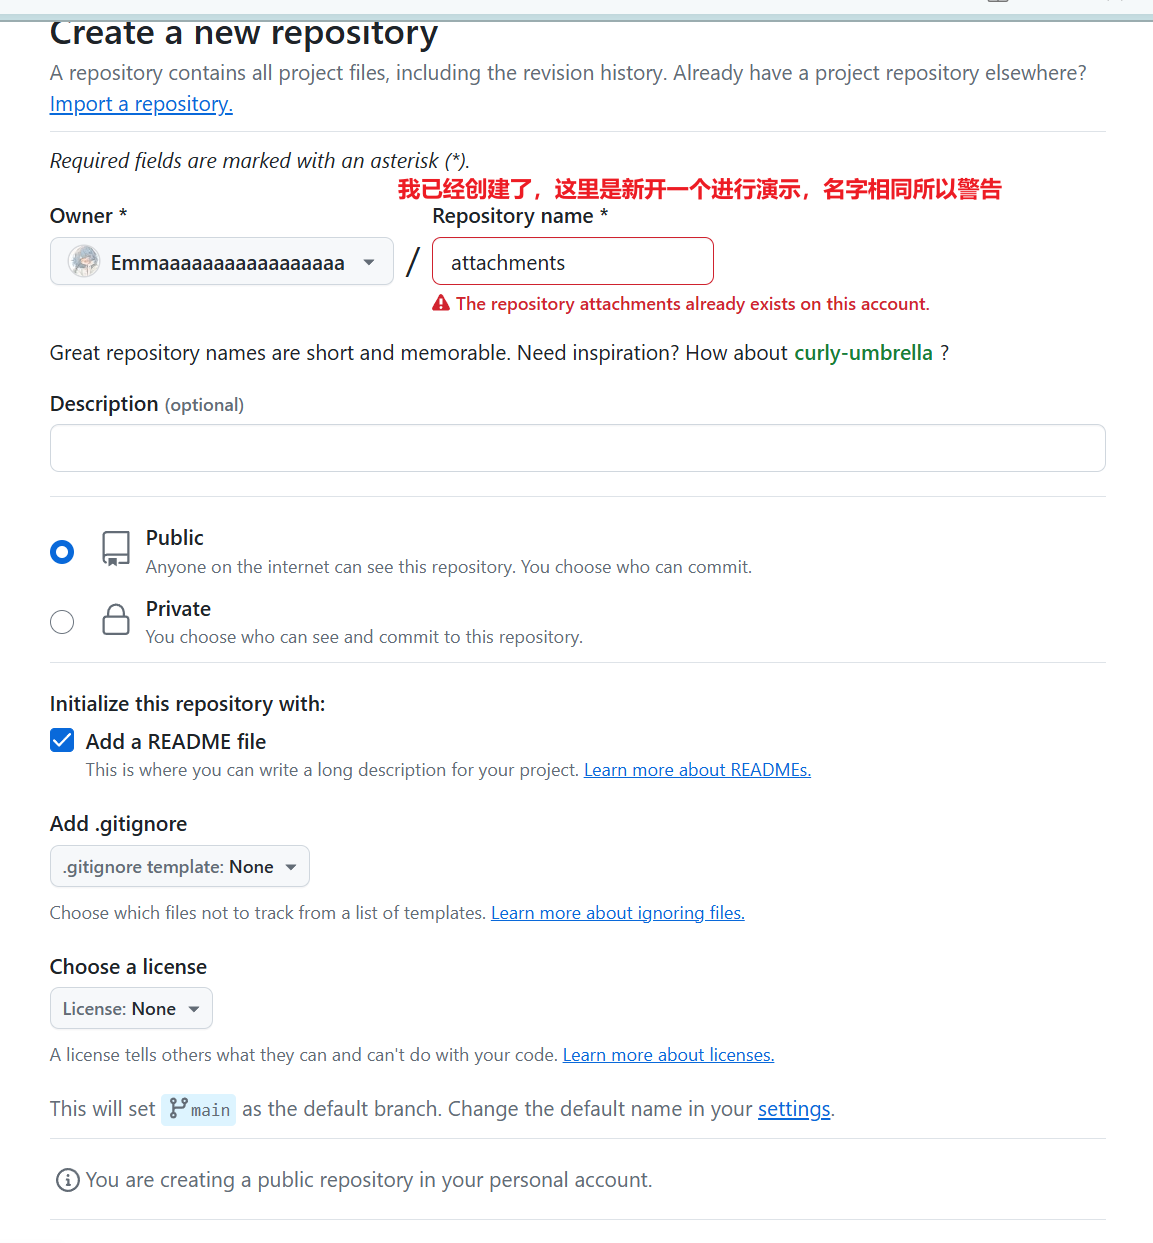Select the Public radio button

click(x=62, y=552)
